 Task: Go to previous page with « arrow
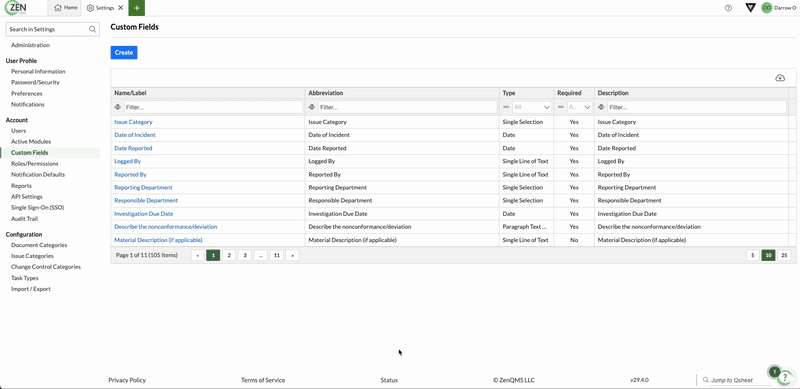pos(197,255)
